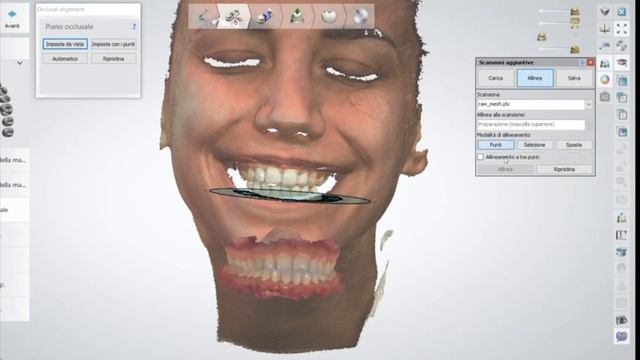Click Ripristina in Scansioni aggiuntive panel
Screen dimensions: 640x360
(564, 169)
